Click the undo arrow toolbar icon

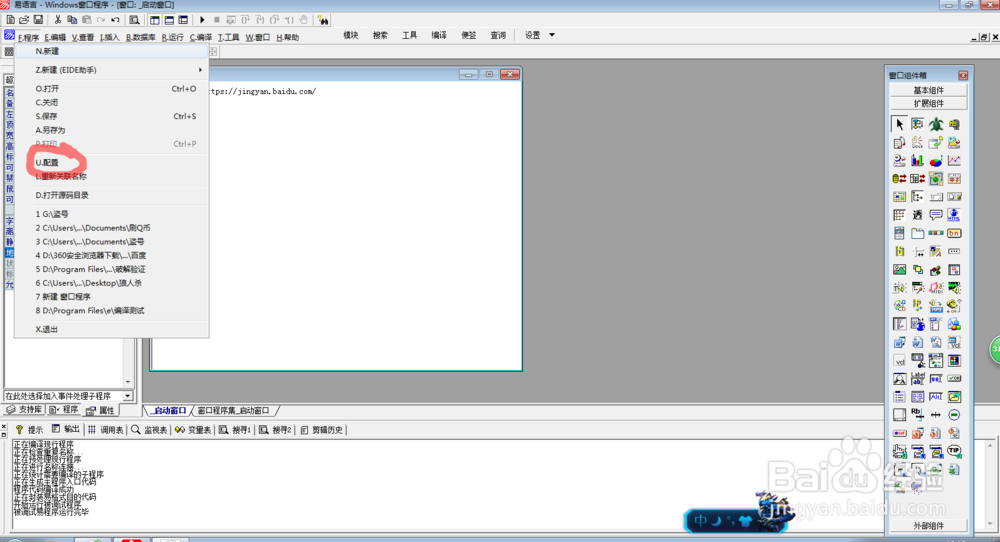click(115, 20)
